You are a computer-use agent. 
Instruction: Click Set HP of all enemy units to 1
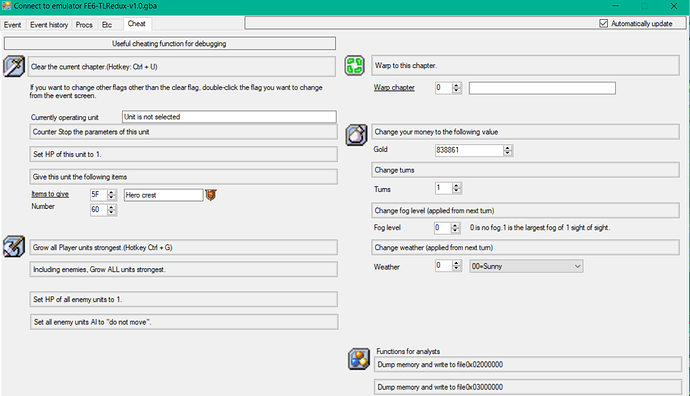[x=184, y=299]
